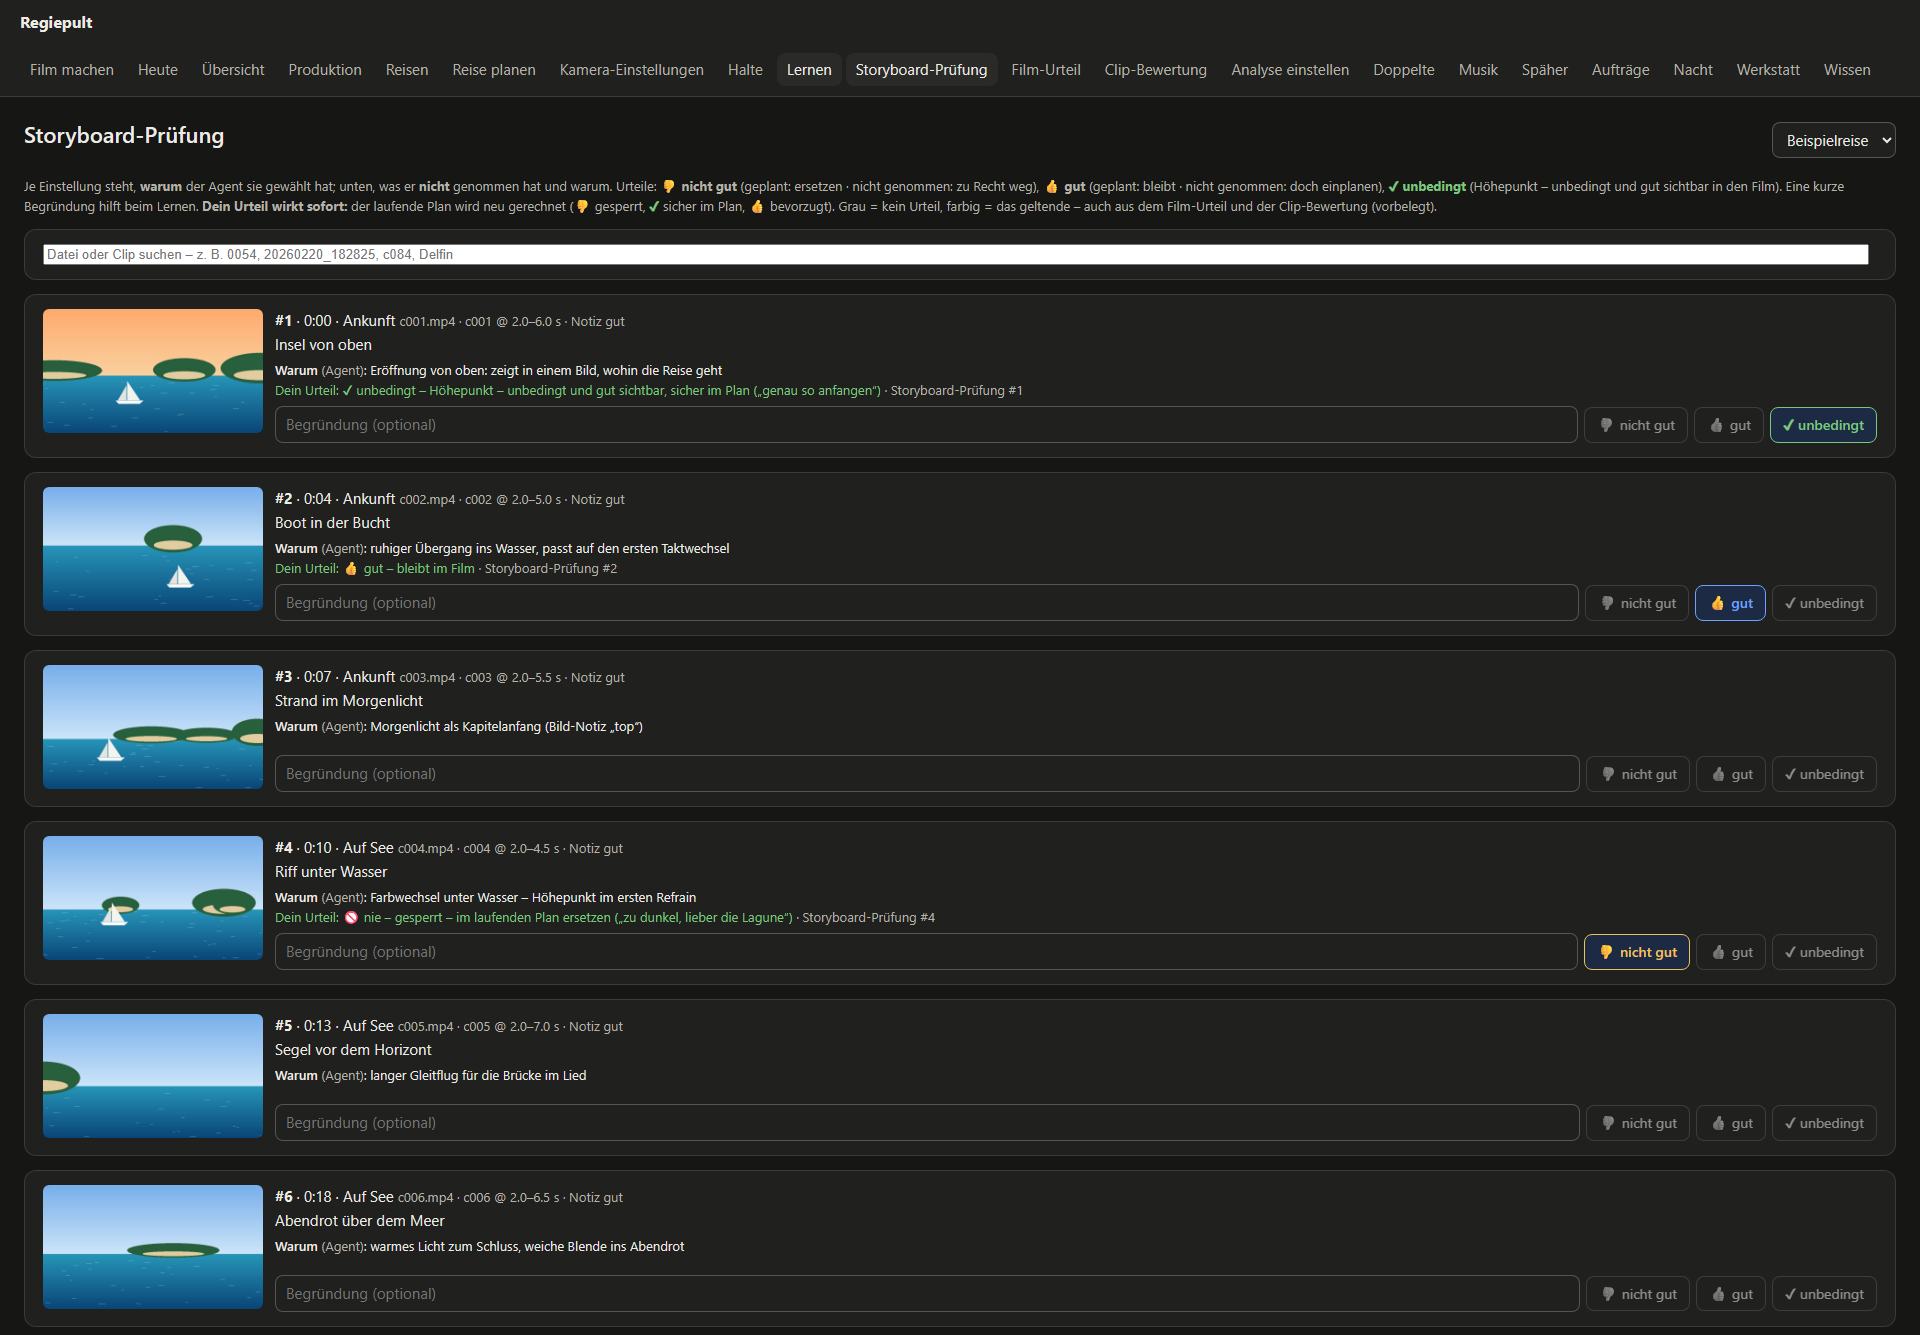Mark Abendrot über dem Meer as unbedingt
The height and width of the screenshot is (1335, 1920).
pyautogui.click(x=1824, y=1294)
